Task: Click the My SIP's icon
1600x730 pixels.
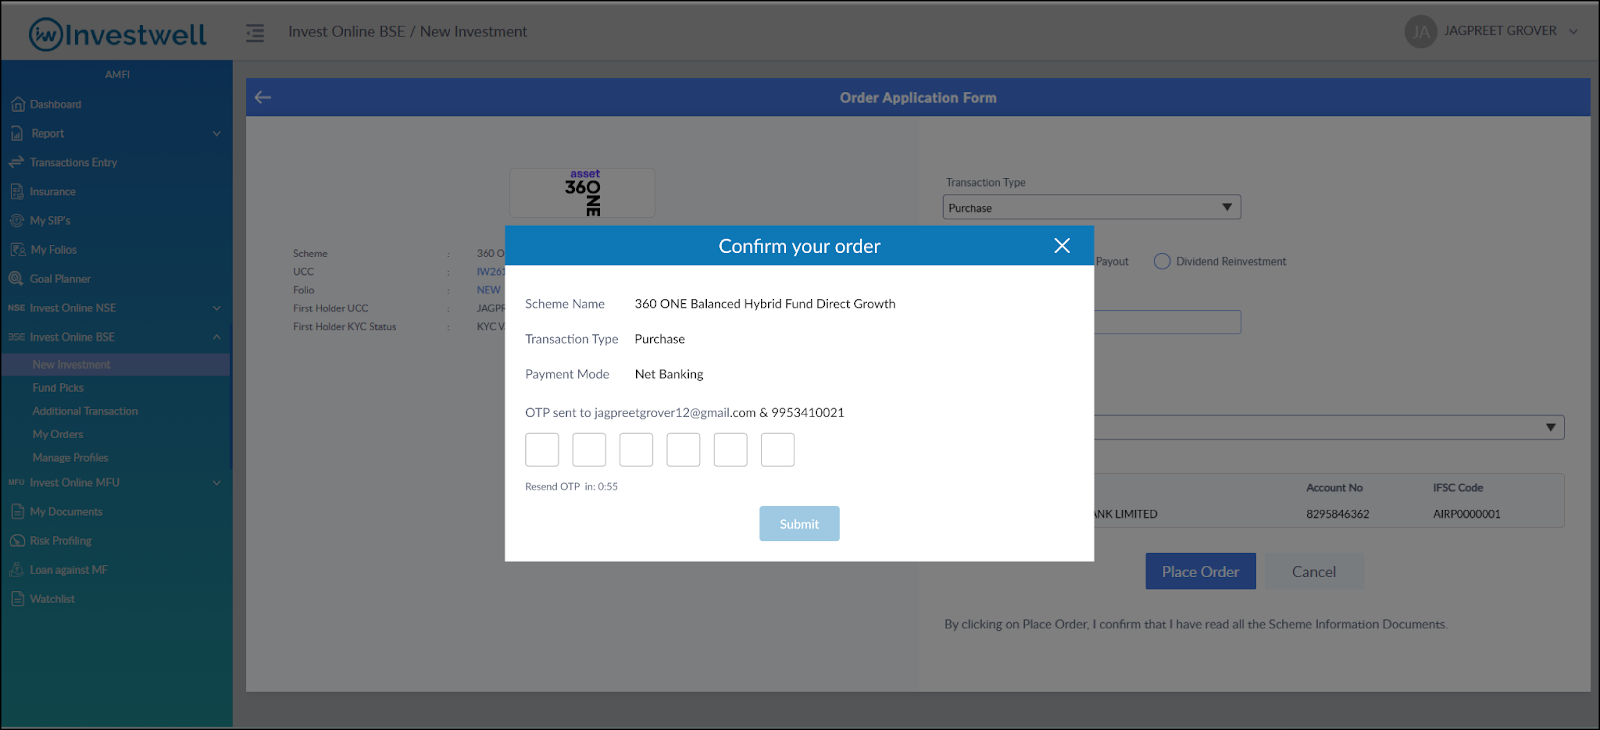Action: pos(17,220)
